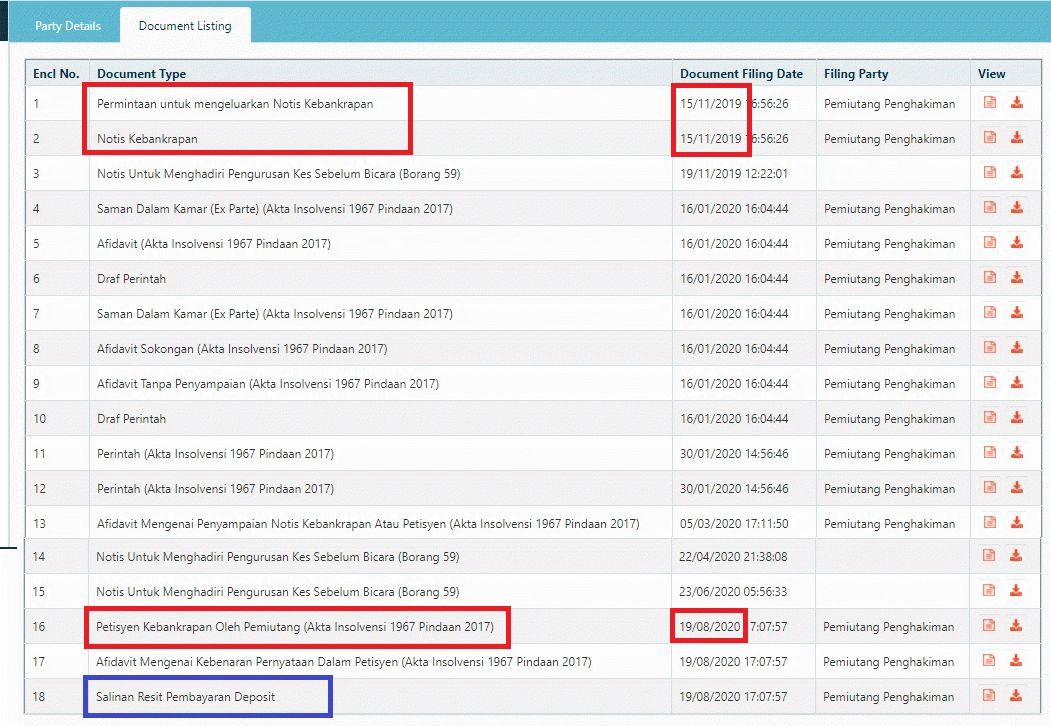
Task: Download the Perintah document in enclosure 11
Action: click(1016, 453)
